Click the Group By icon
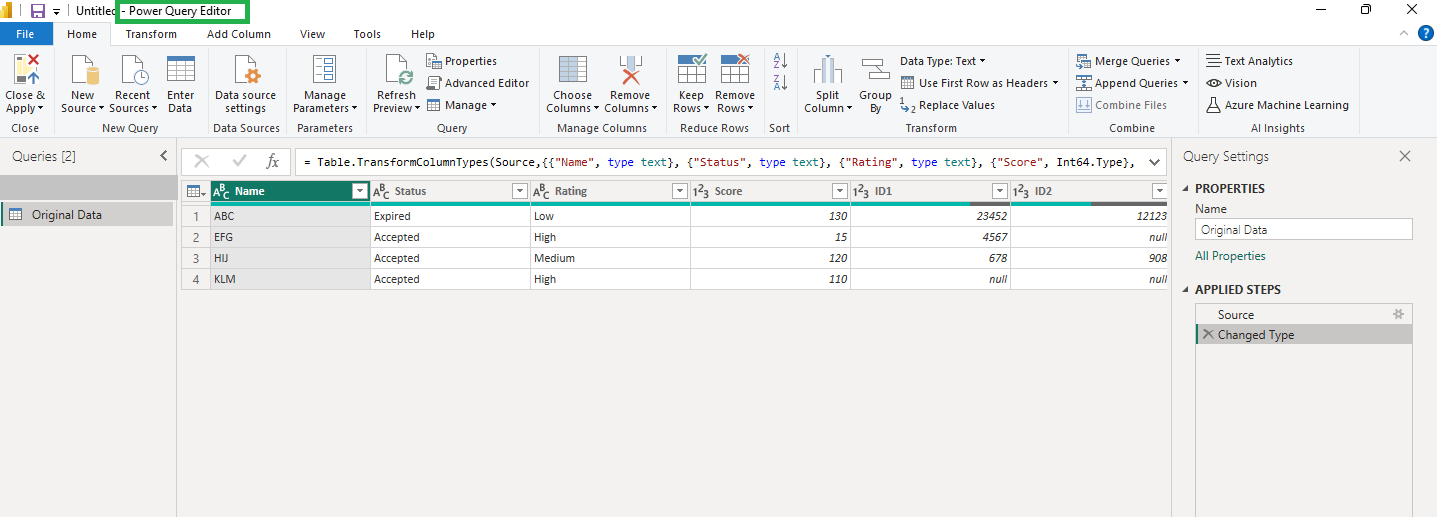The width and height of the screenshot is (1437, 517). (x=875, y=70)
